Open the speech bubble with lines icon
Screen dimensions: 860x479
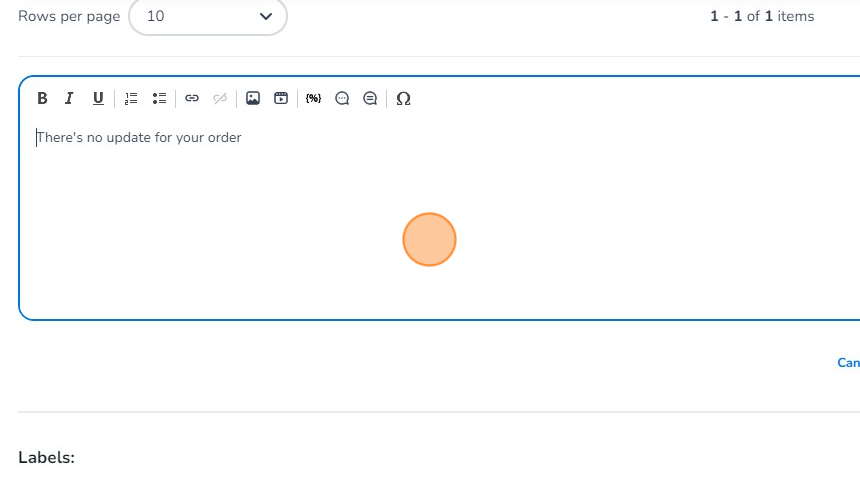[370, 98]
